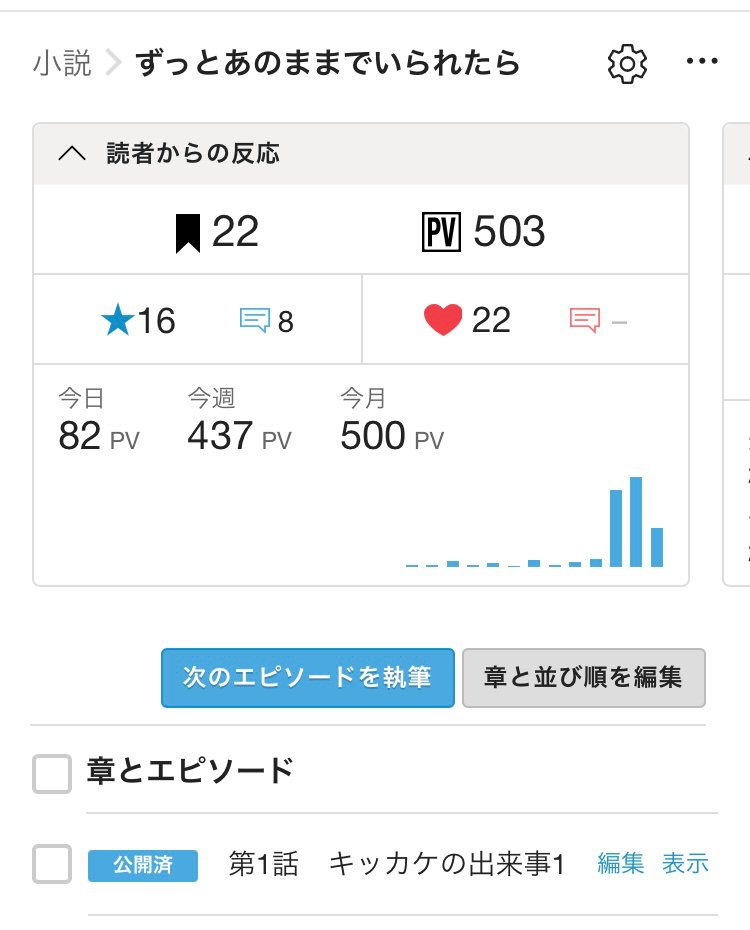Image resolution: width=750 pixels, height=930 pixels.
Task: Click the red support comment icon
Action: [584, 320]
